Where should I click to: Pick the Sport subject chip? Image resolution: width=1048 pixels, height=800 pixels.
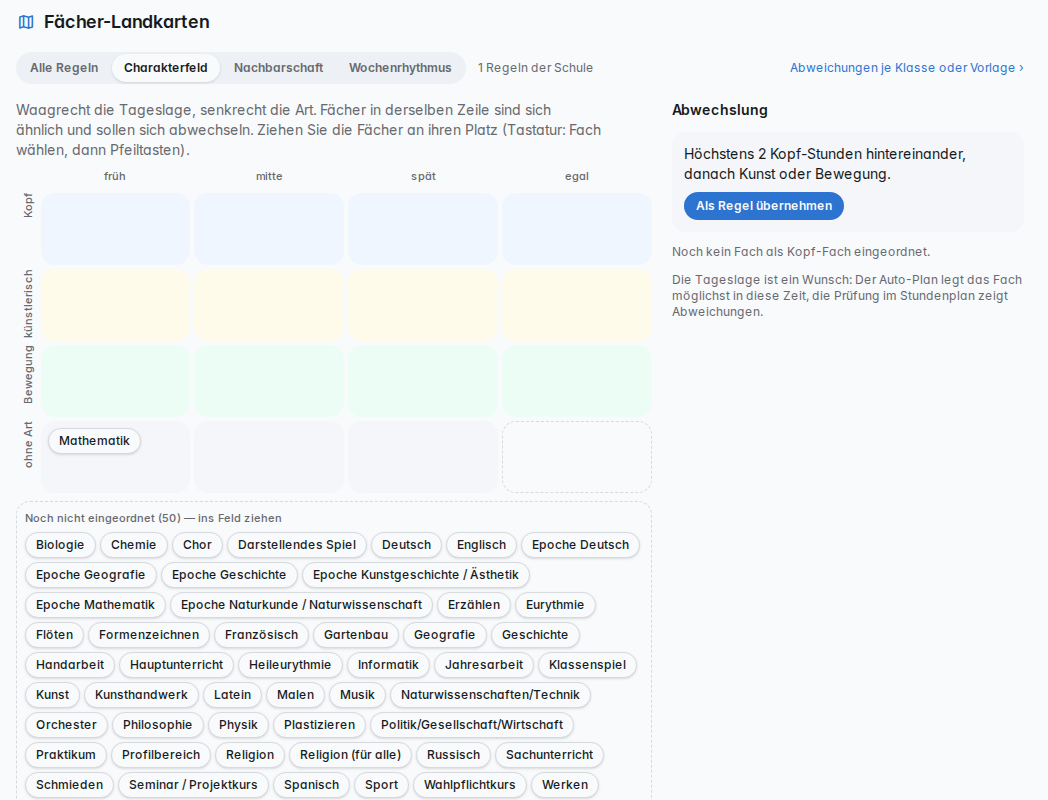pyautogui.click(x=382, y=785)
